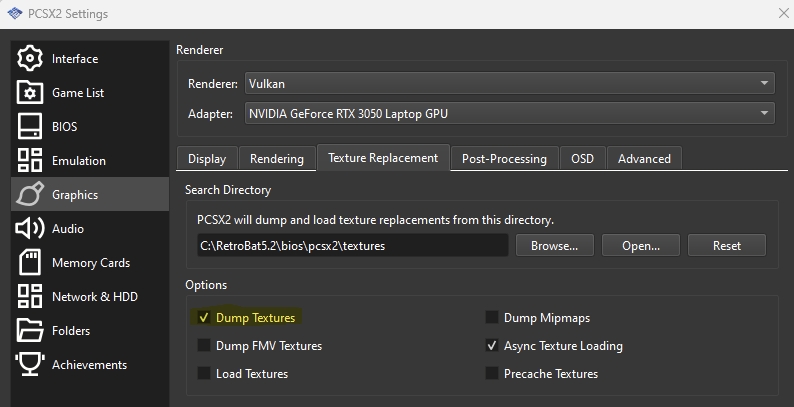This screenshot has height=407, width=794.
Task: Select the Game List sidebar icon
Action: (x=31, y=93)
